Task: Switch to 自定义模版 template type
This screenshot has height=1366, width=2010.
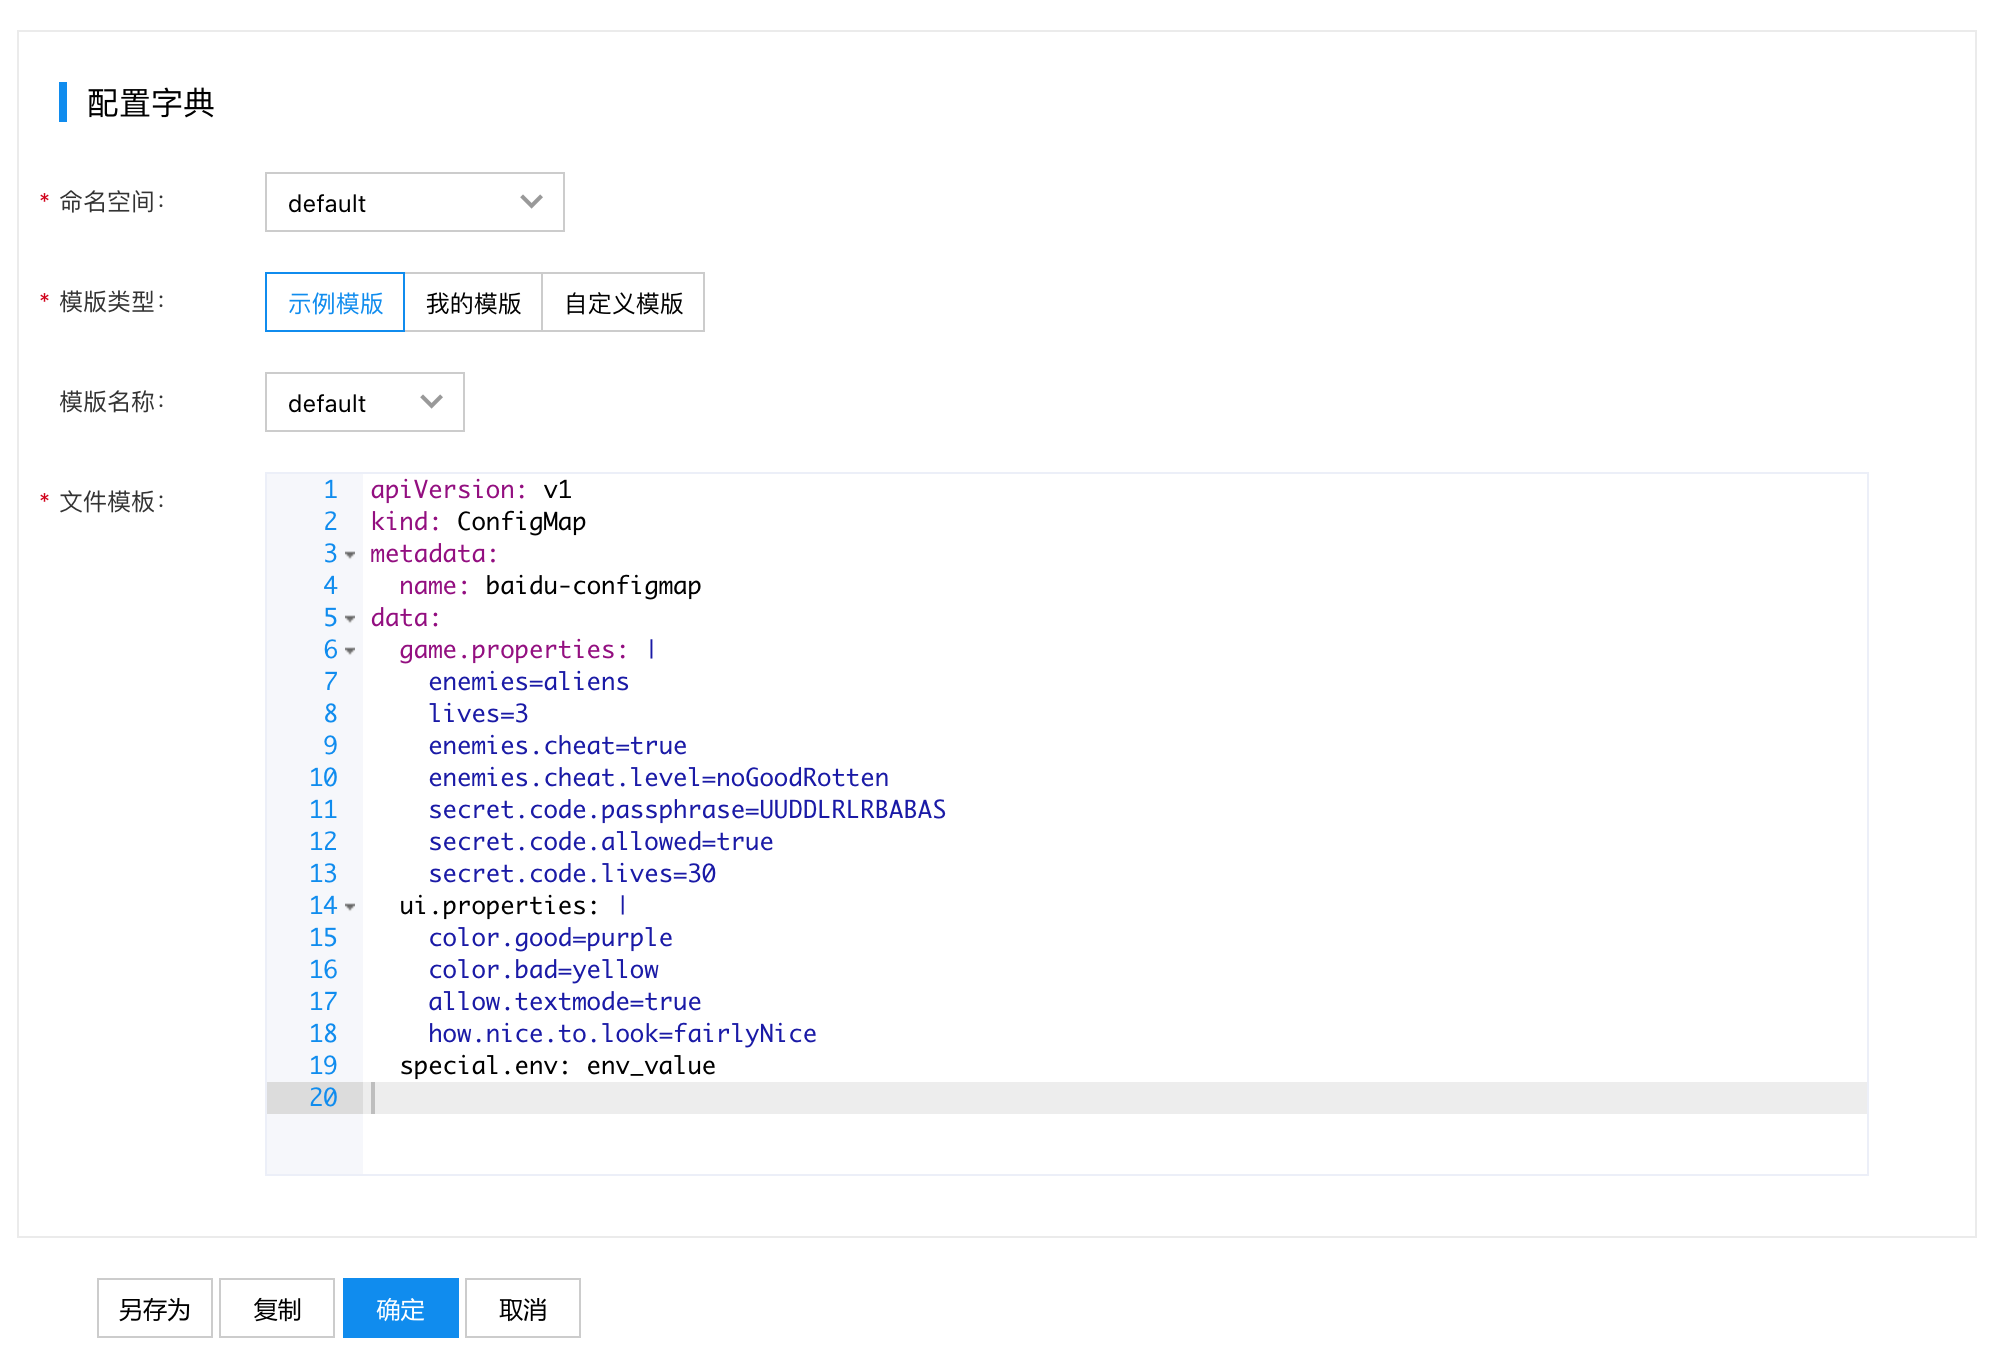Action: click(623, 302)
